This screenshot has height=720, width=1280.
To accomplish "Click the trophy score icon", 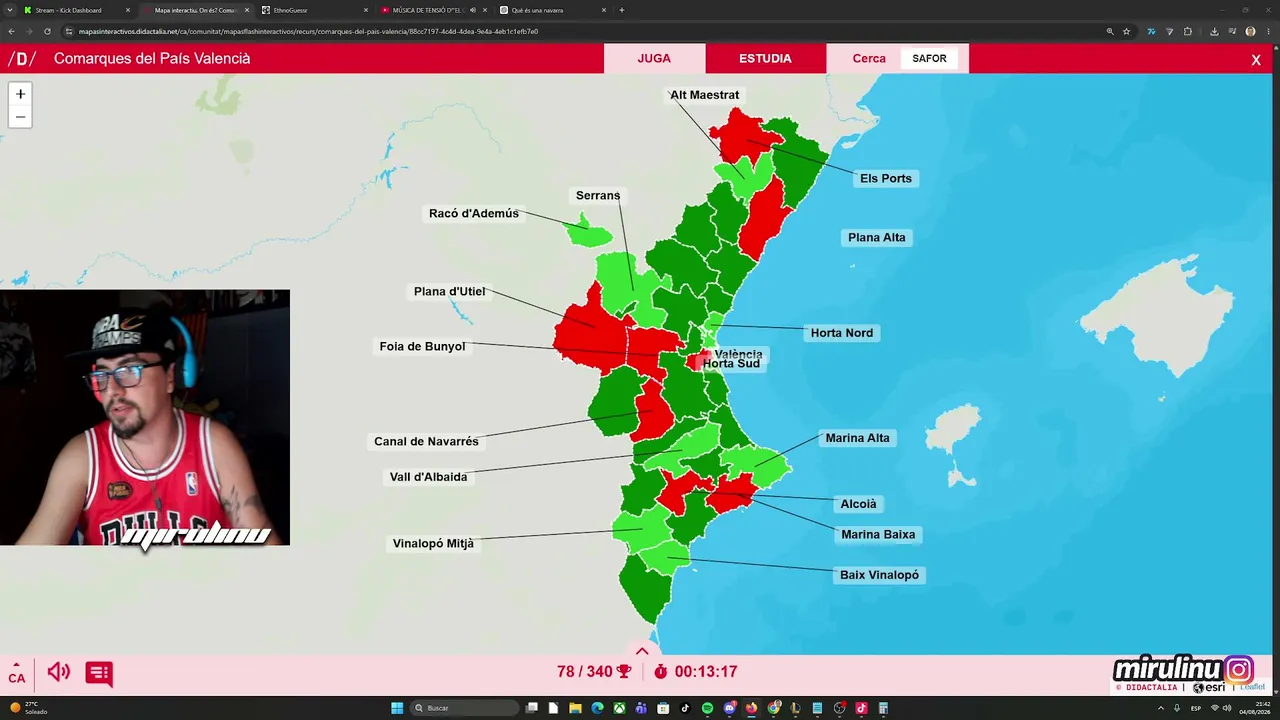I will pos(624,672).
